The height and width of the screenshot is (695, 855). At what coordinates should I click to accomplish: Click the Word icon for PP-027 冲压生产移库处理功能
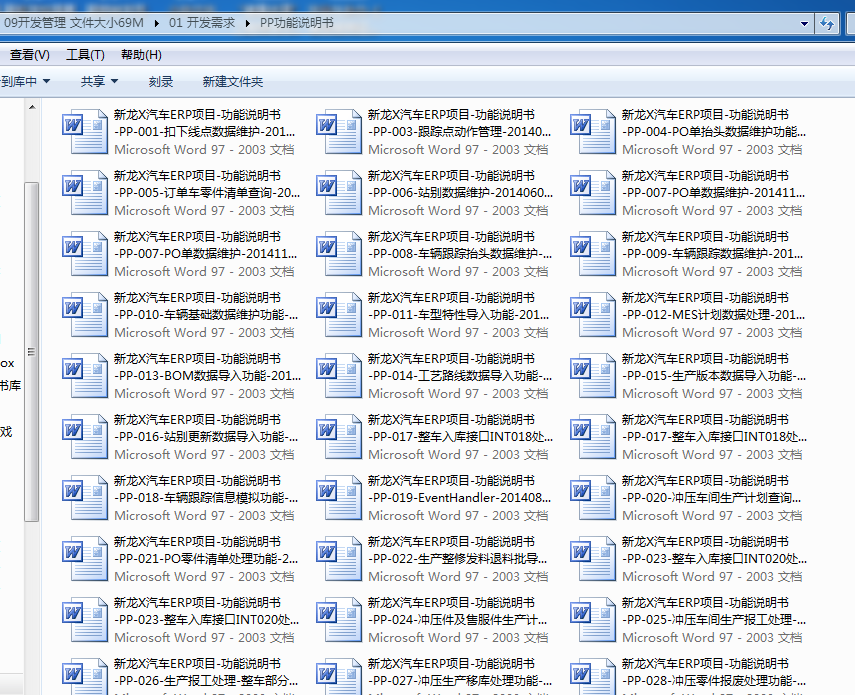[339, 676]
